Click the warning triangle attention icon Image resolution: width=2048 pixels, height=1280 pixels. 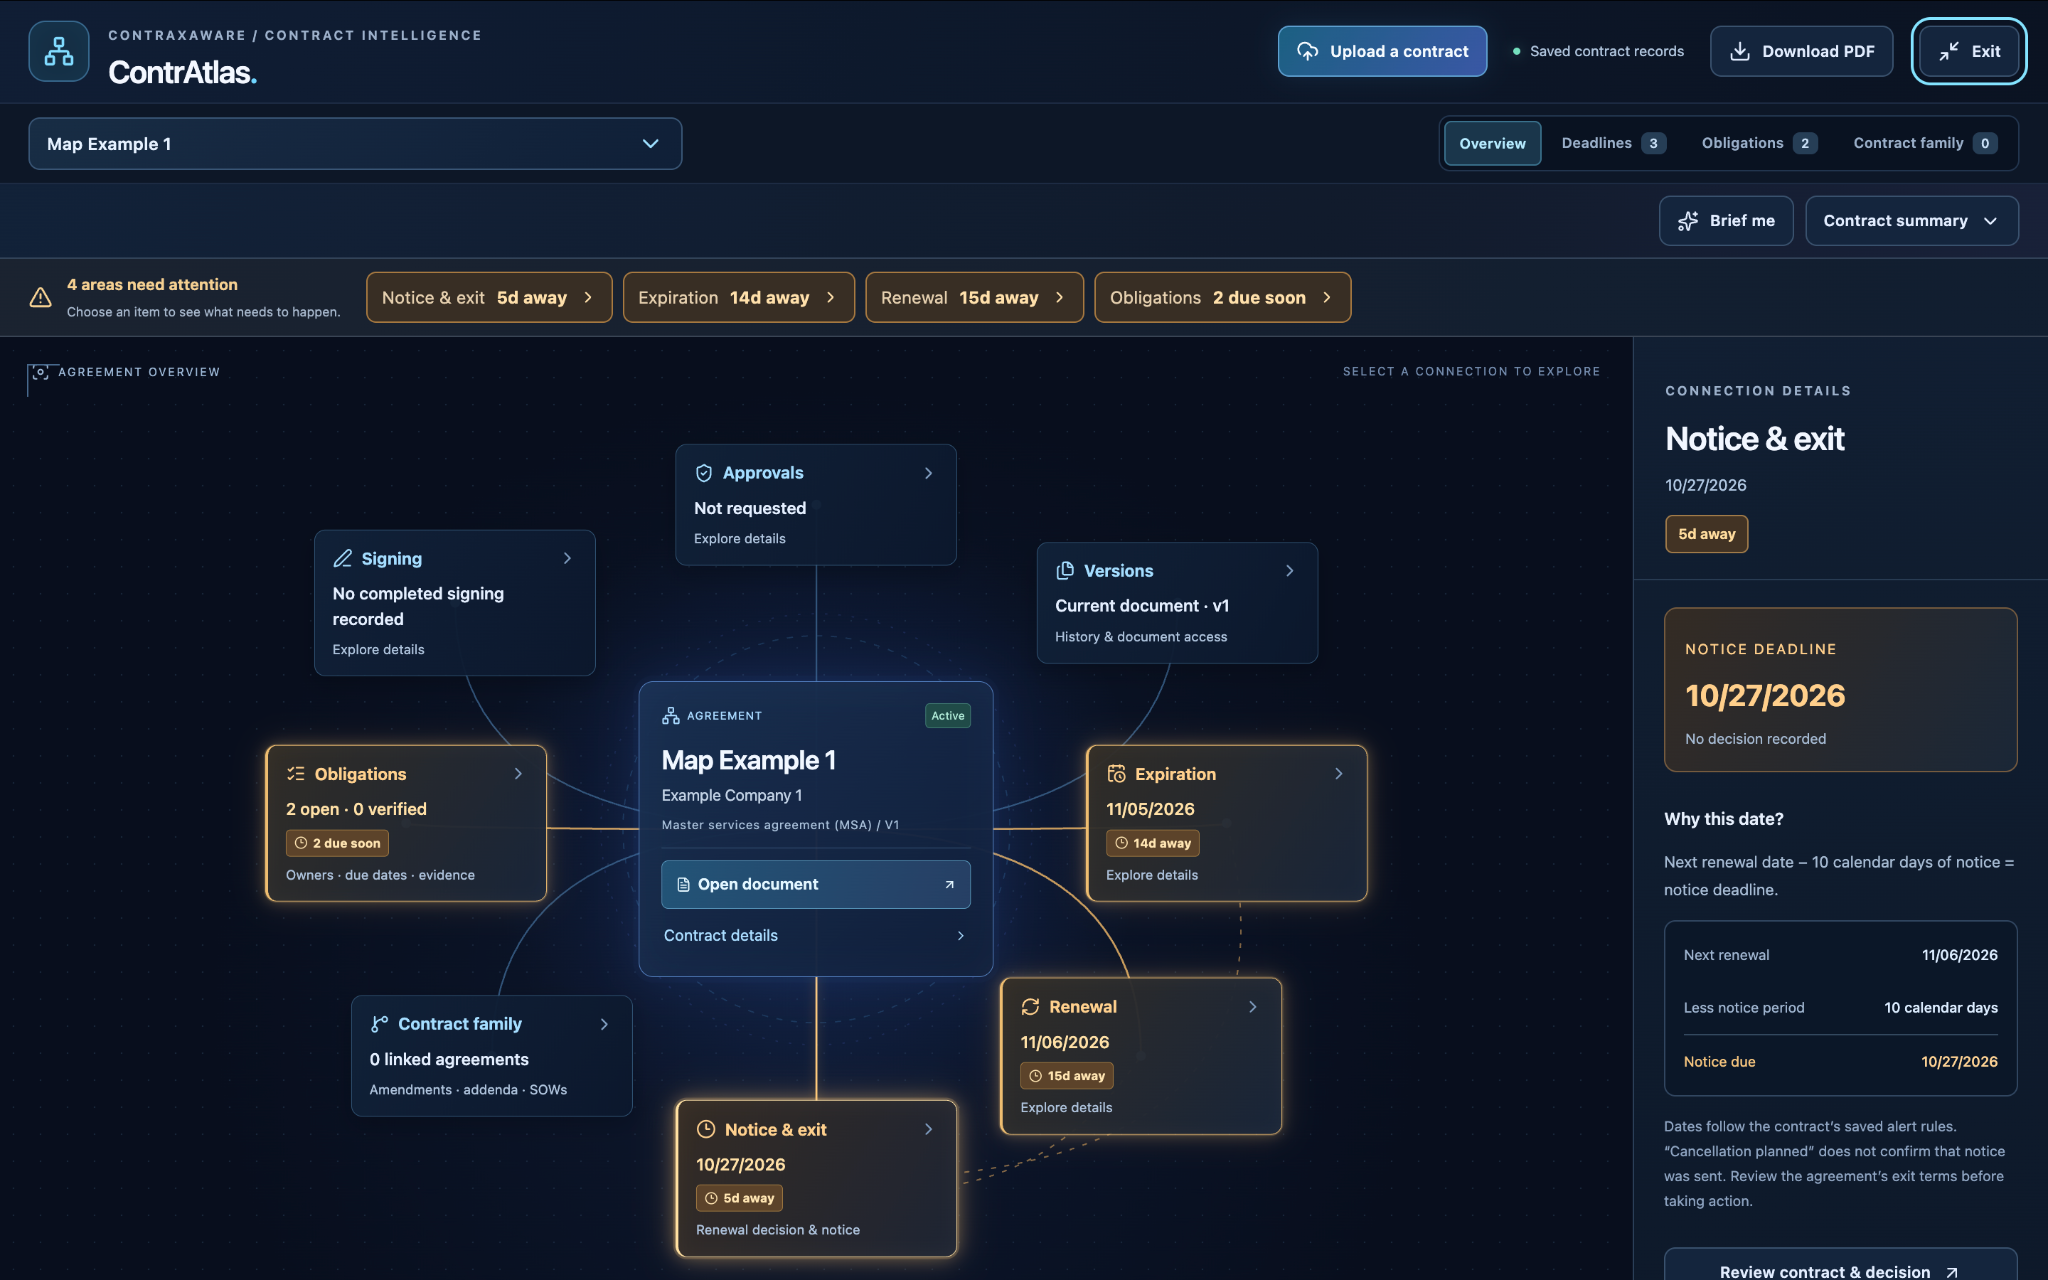[41, 297]
